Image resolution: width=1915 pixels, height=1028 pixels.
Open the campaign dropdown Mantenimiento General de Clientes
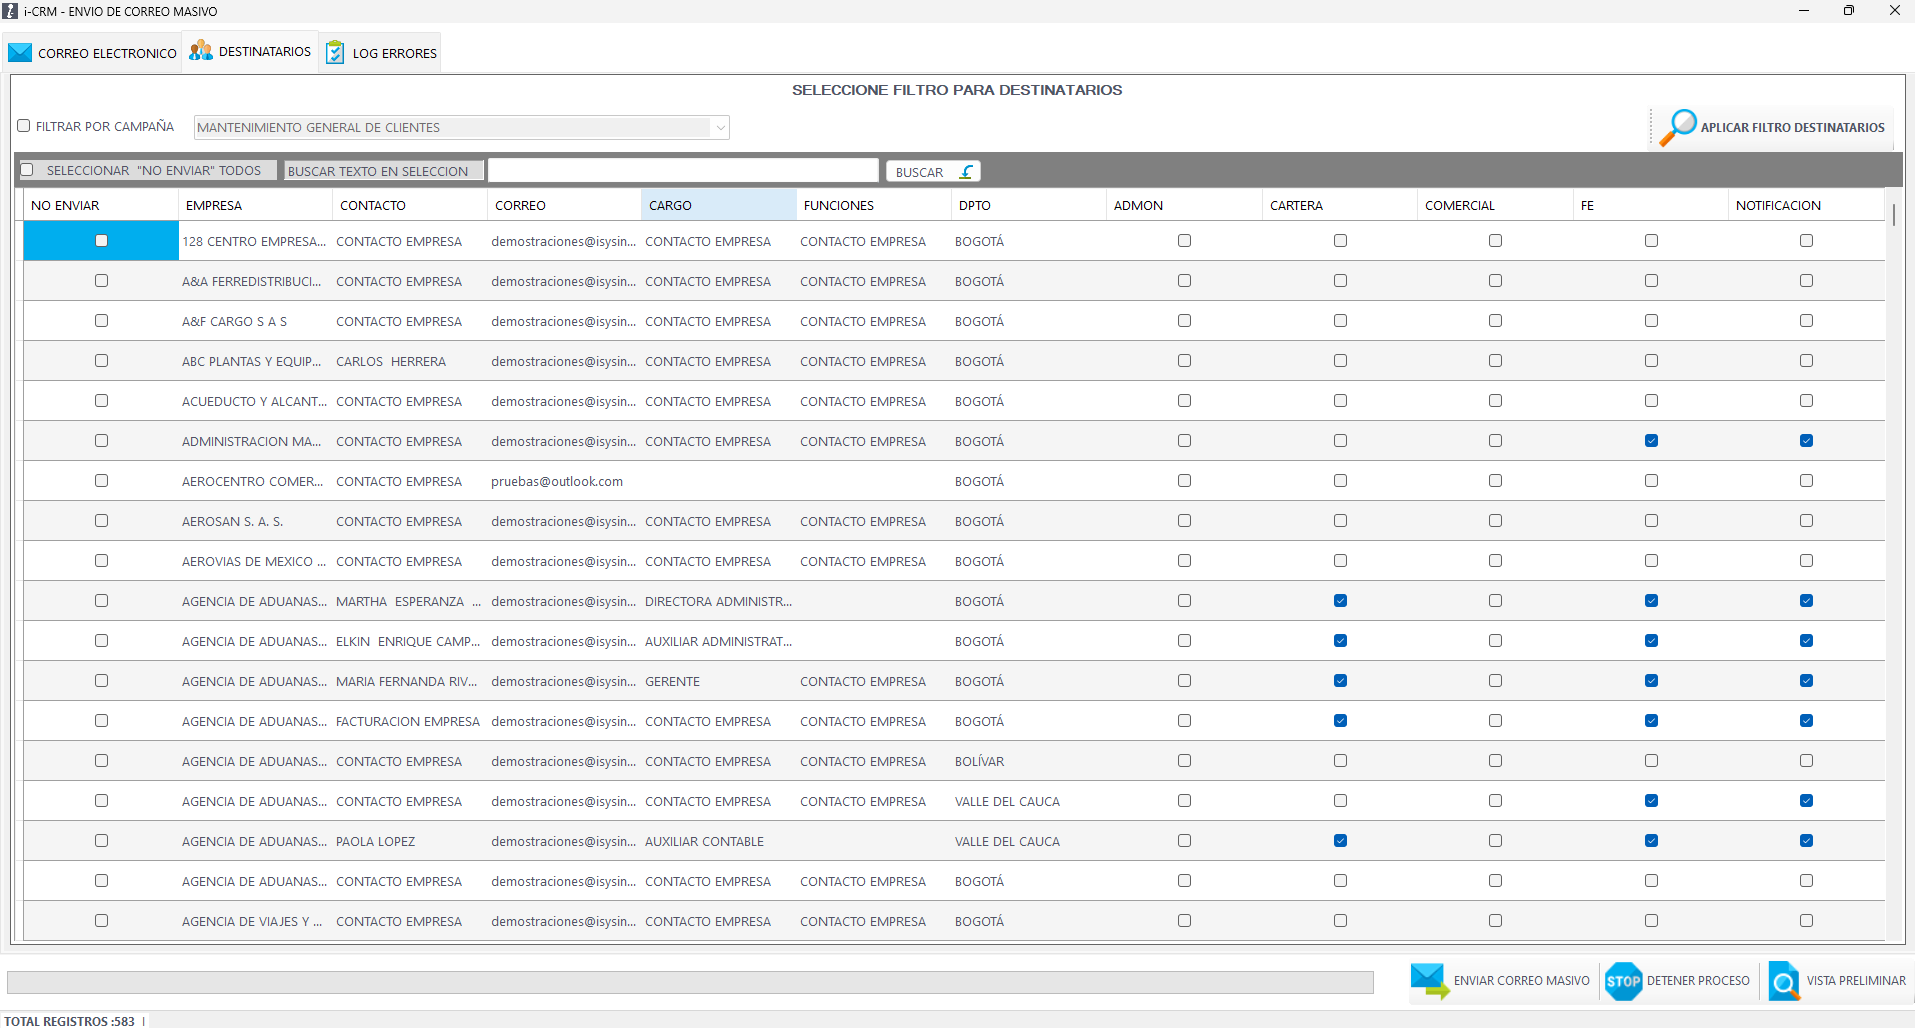coord(461,127)
